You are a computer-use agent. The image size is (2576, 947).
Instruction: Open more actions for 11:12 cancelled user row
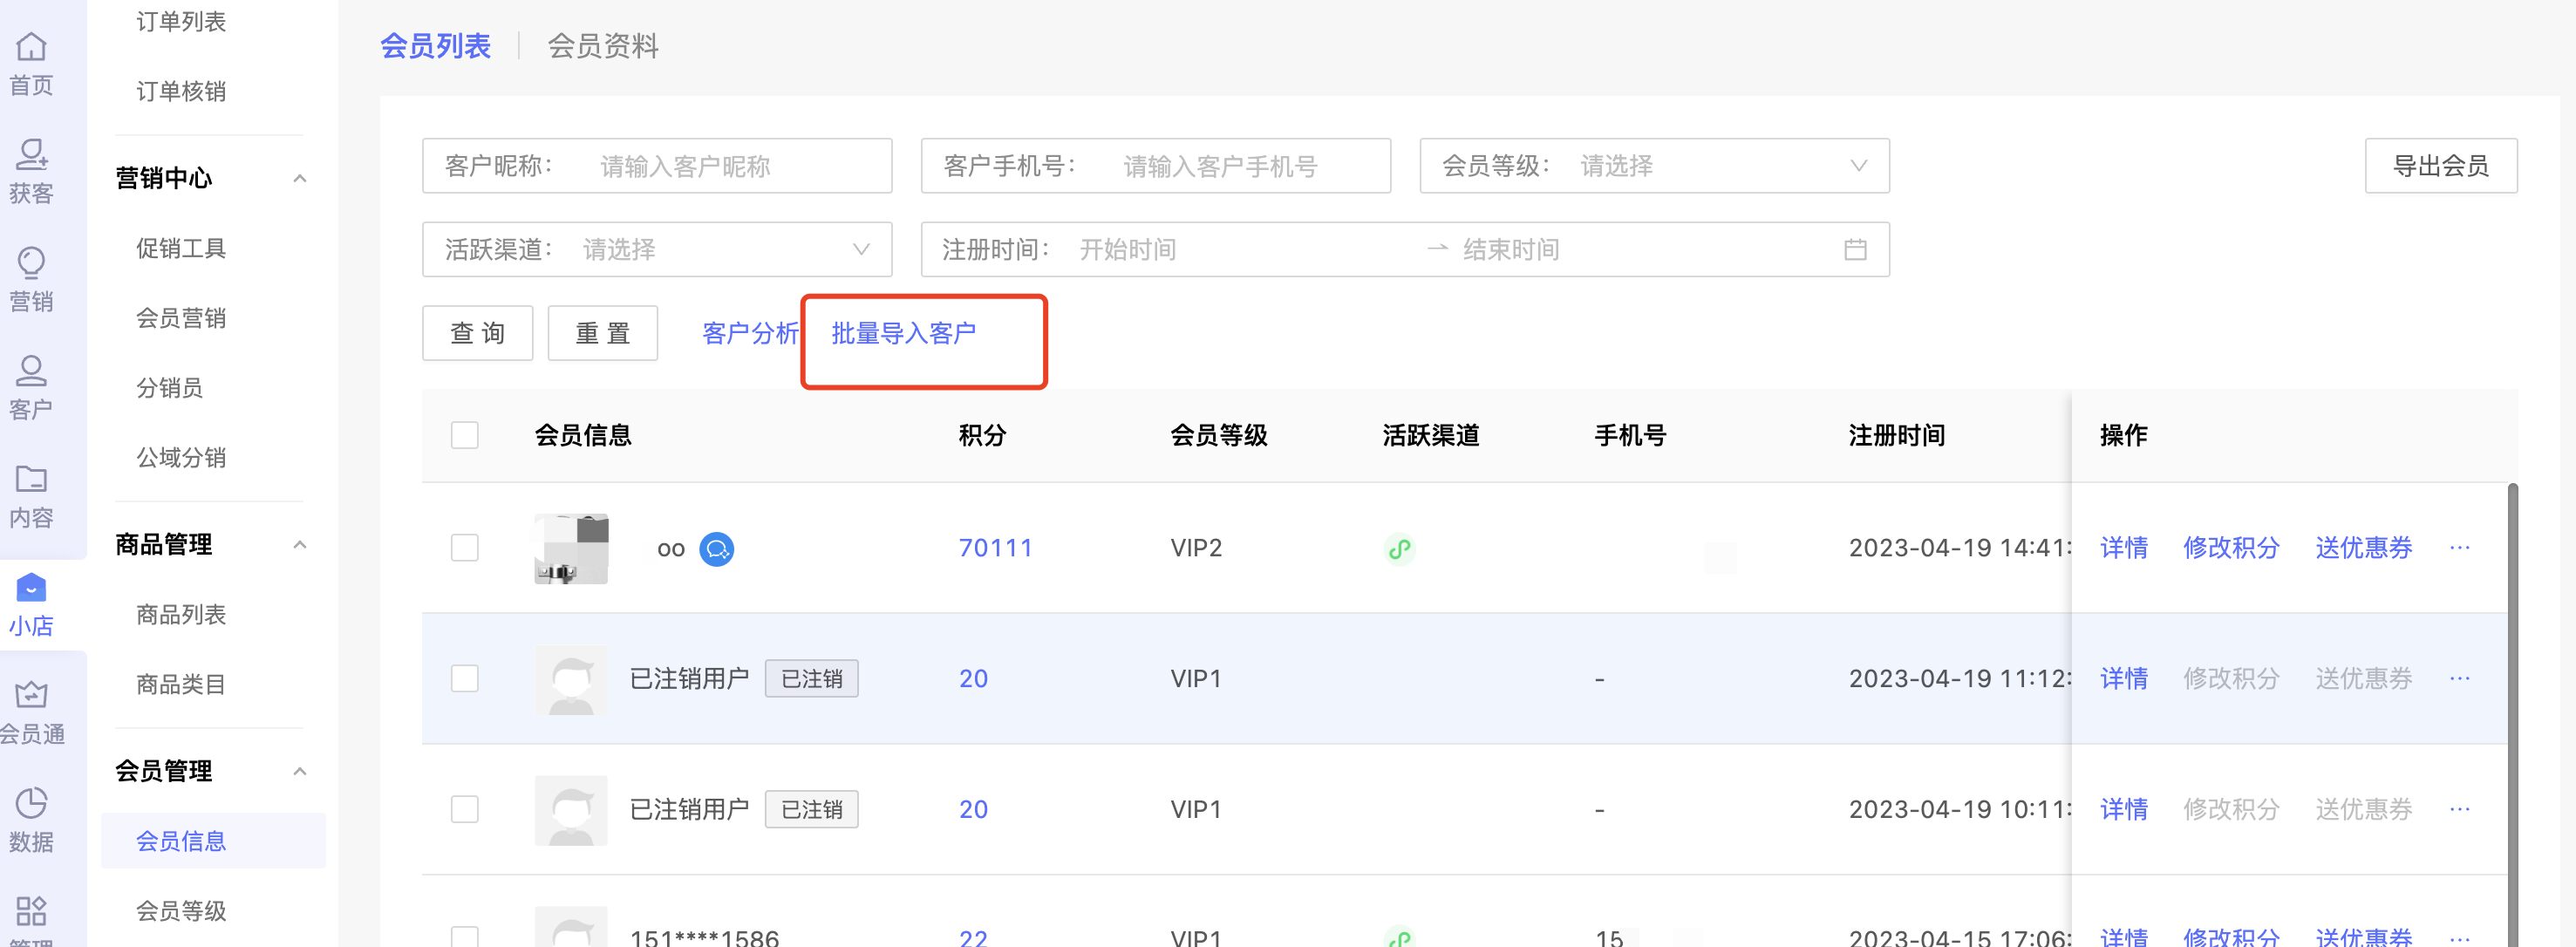pos(2460,678)
